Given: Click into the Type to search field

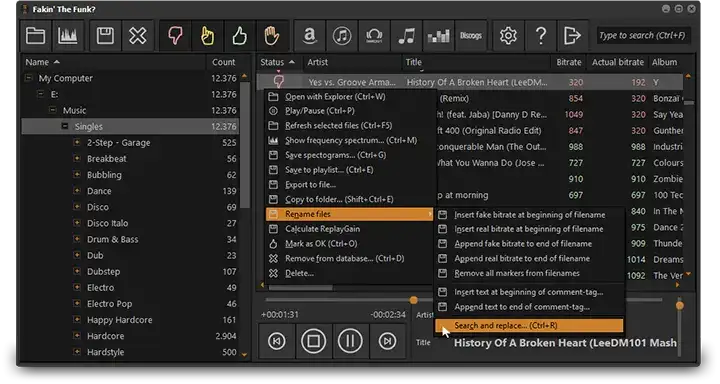Looking at the screenshot, I should (x=643, y=35).
